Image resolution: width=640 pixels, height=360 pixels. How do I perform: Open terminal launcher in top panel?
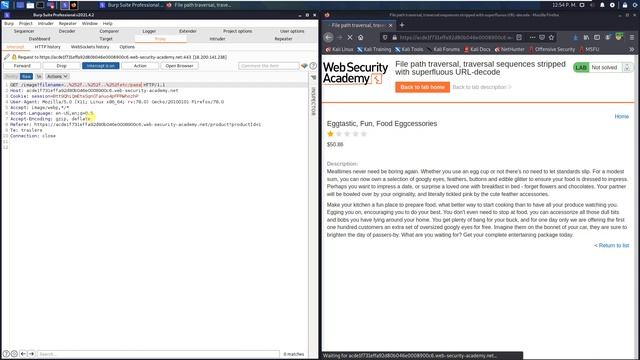click(40, 5)
